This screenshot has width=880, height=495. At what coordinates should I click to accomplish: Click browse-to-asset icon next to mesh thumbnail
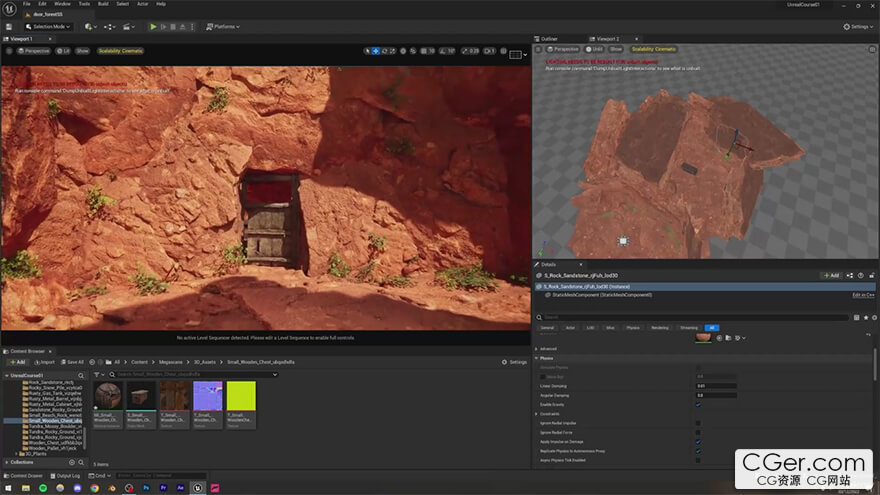727,338
